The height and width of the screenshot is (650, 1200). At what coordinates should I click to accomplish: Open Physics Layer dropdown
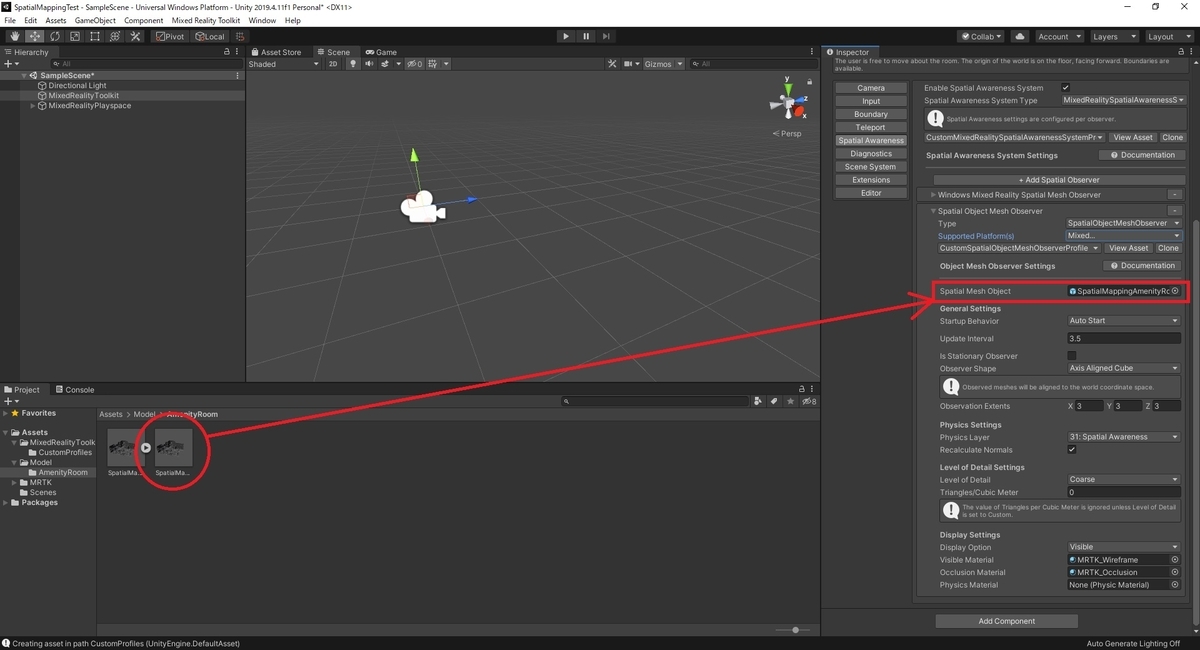click(x=1124, y=437)
